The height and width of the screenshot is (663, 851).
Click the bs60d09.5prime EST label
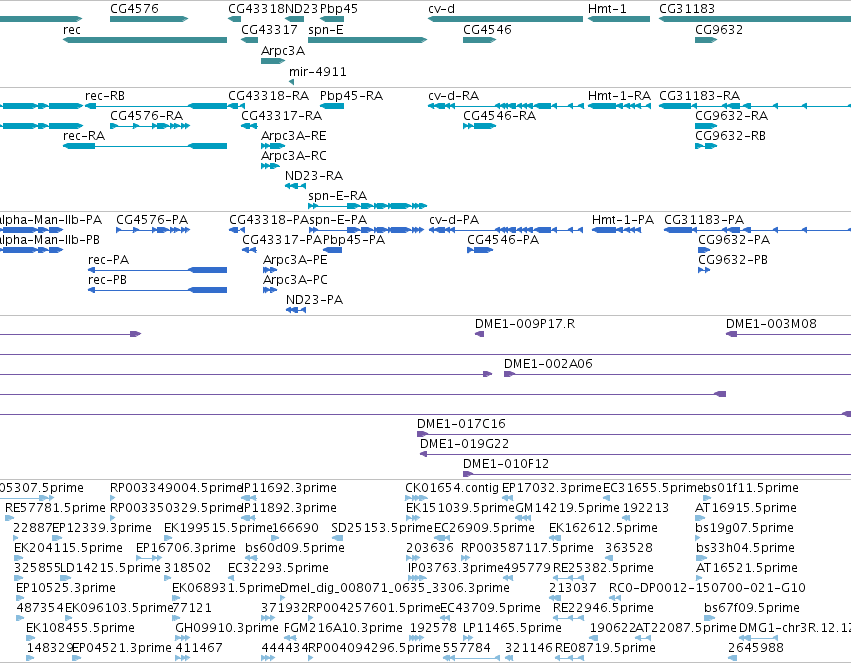295,548
